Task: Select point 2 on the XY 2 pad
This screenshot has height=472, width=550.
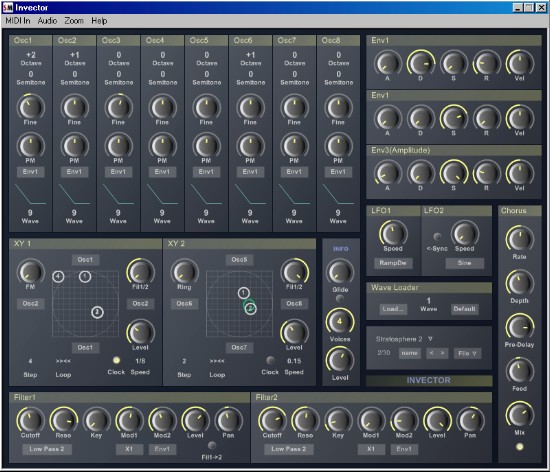Action: (x=250, y=309)
